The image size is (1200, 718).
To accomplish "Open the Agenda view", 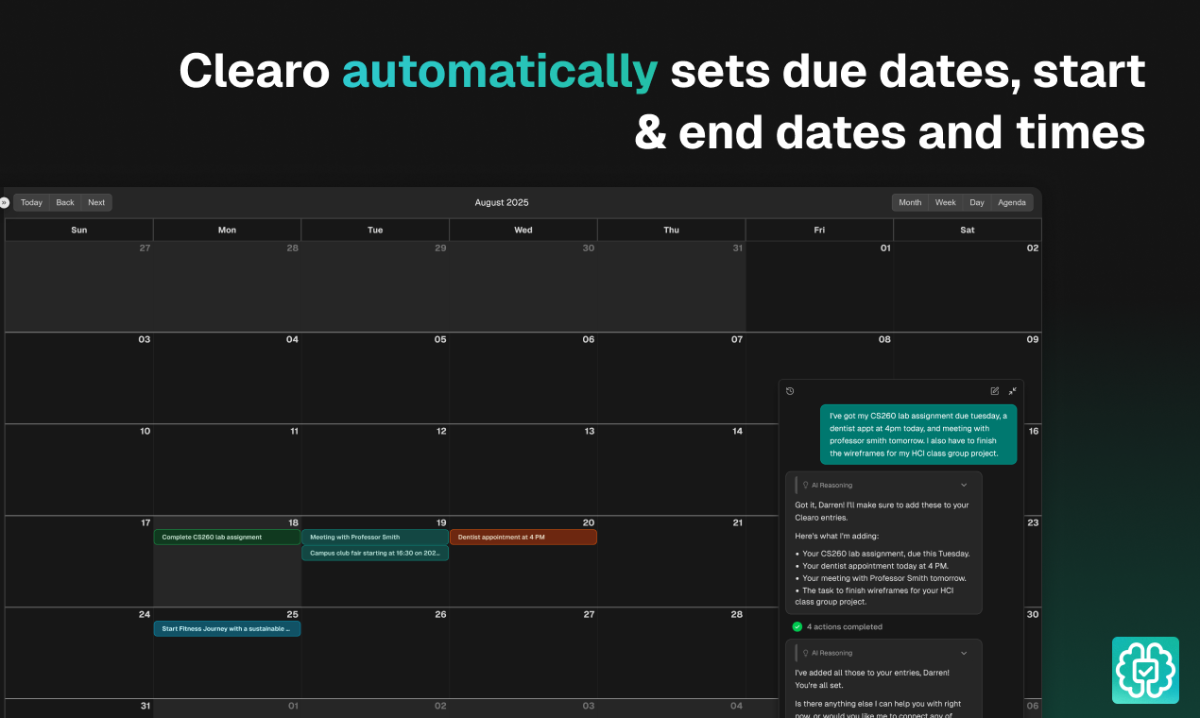I will (1012, 203).
